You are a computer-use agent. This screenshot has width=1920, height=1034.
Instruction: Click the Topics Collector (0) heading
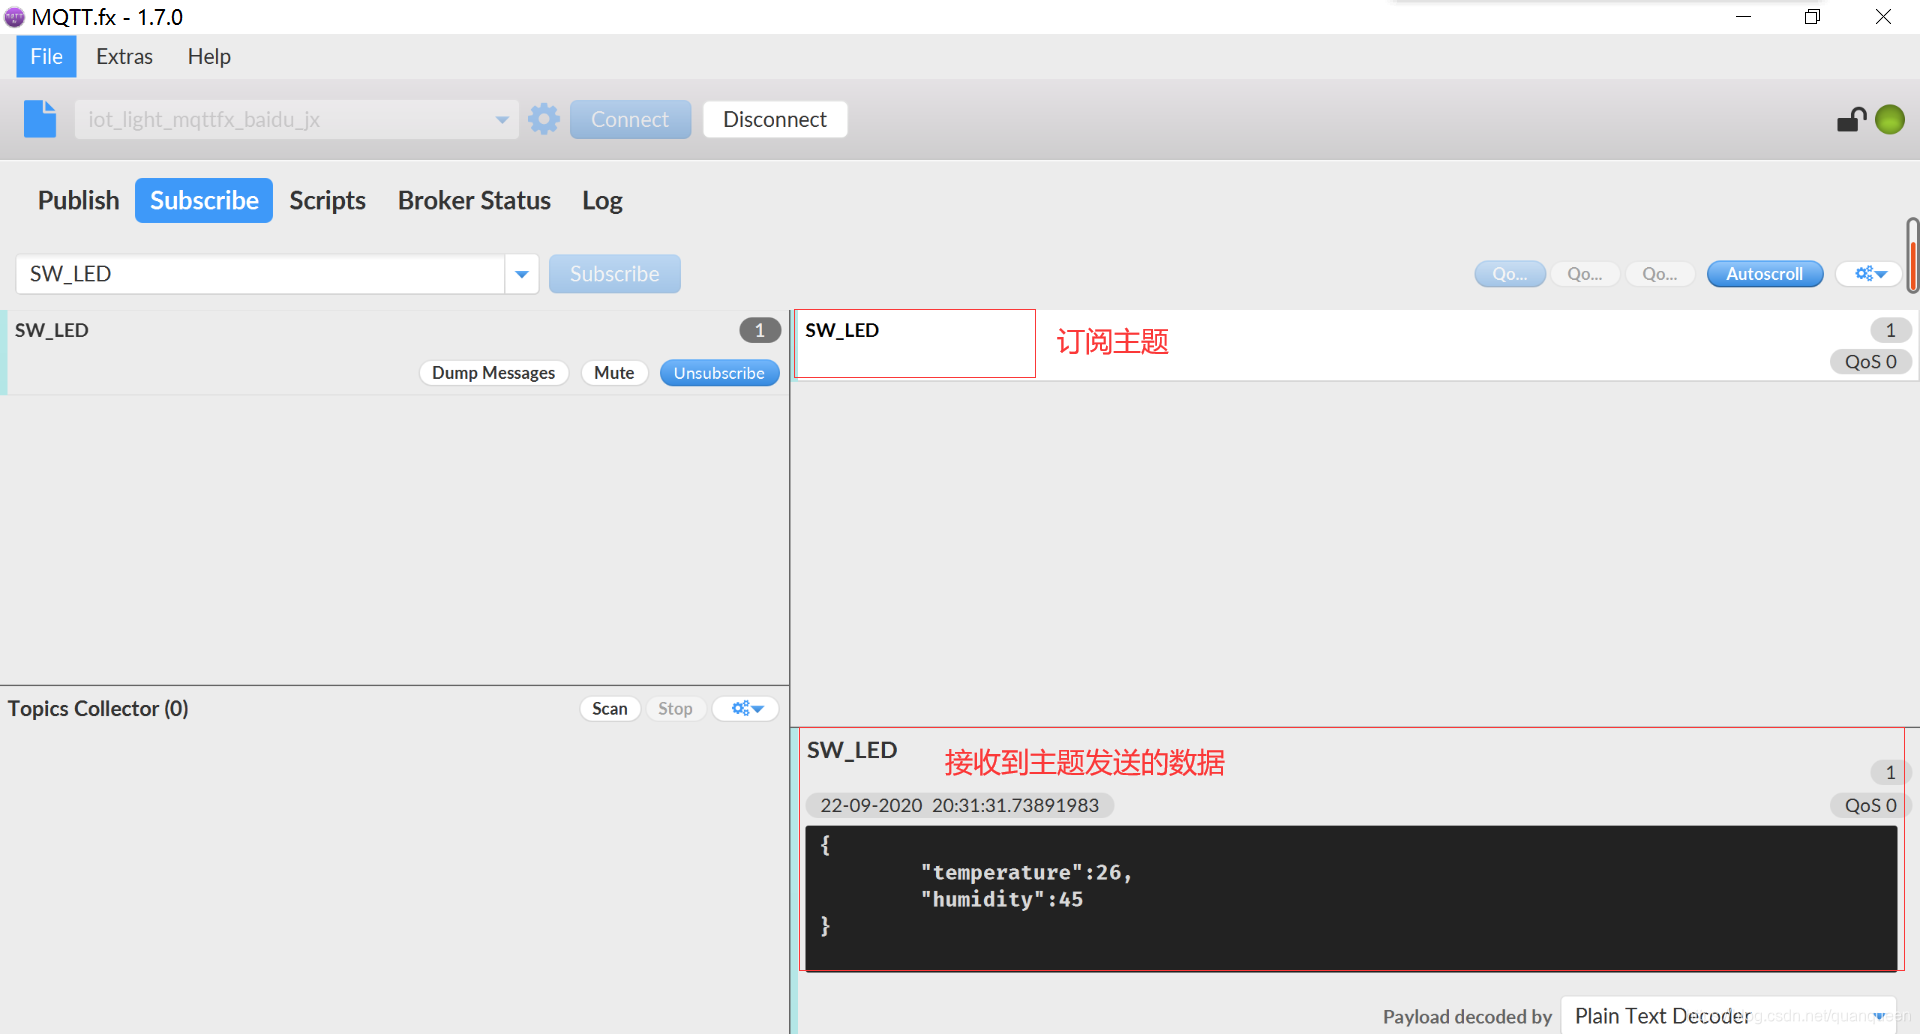(x=98, y=709)
